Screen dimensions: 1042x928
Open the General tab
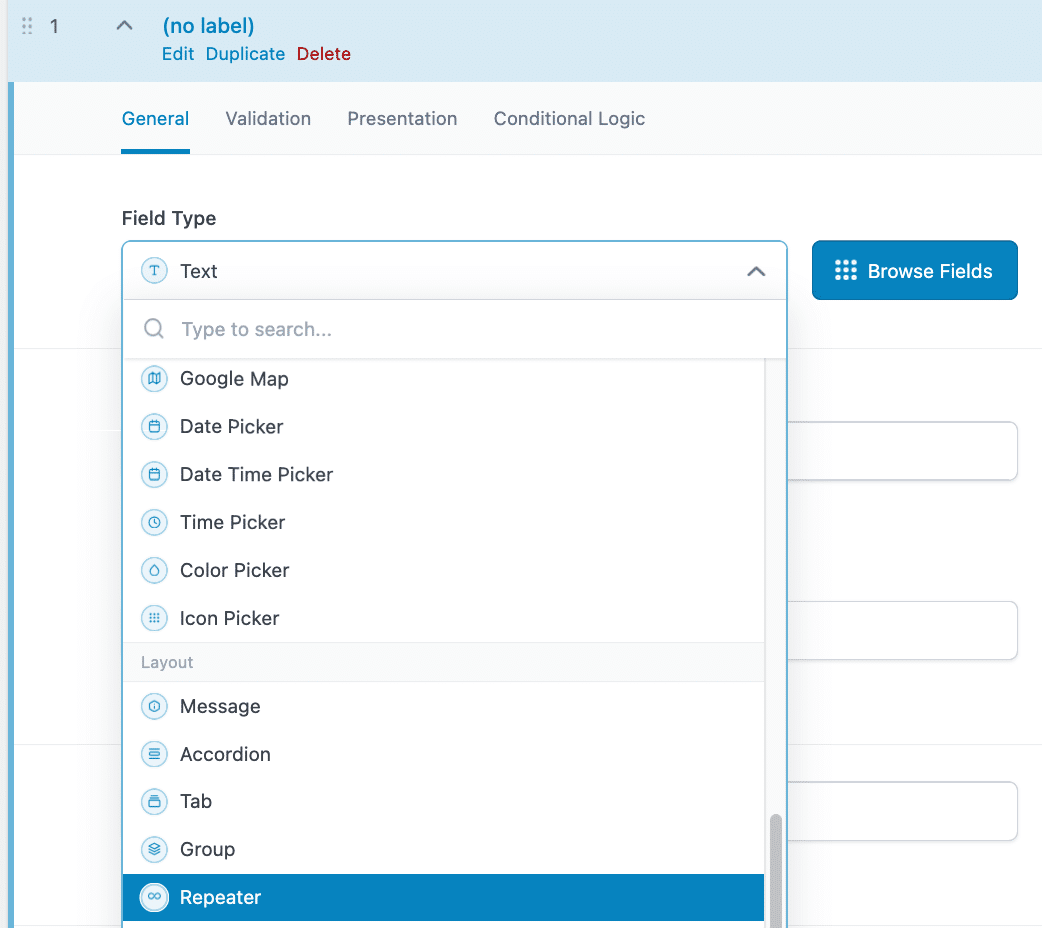[156, 119]
